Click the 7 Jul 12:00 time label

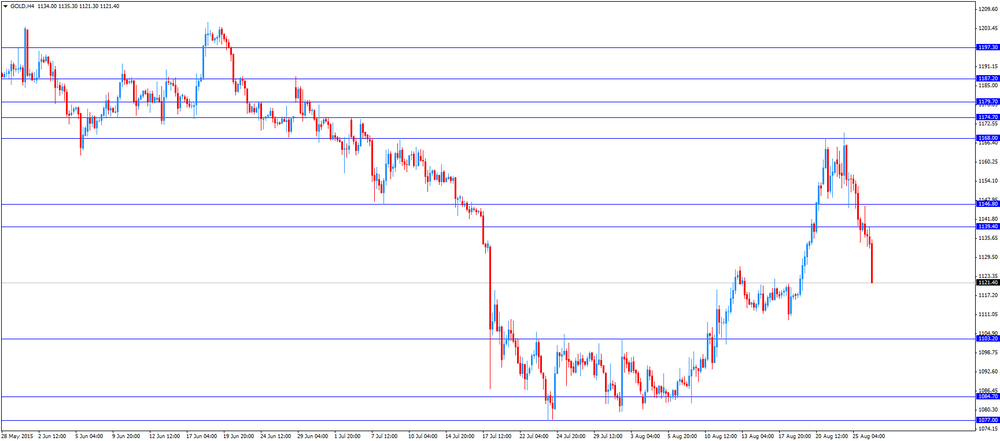[x=385, y=437]
